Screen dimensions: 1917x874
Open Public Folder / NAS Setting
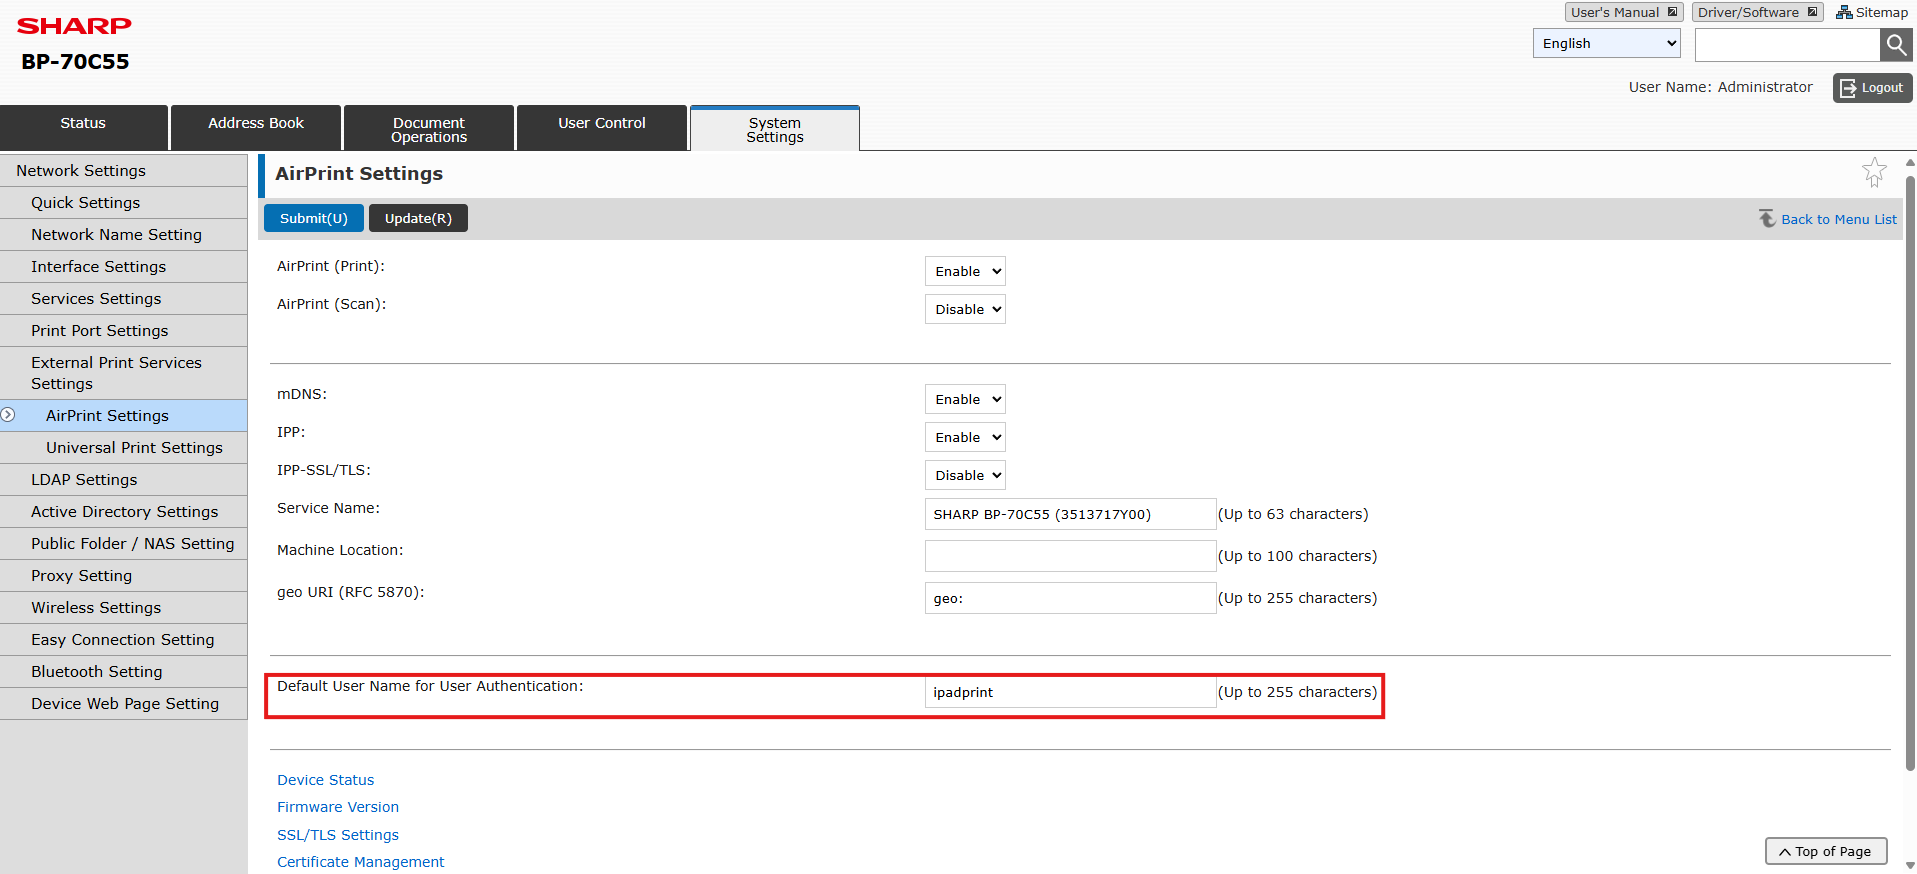click(123, 544)
